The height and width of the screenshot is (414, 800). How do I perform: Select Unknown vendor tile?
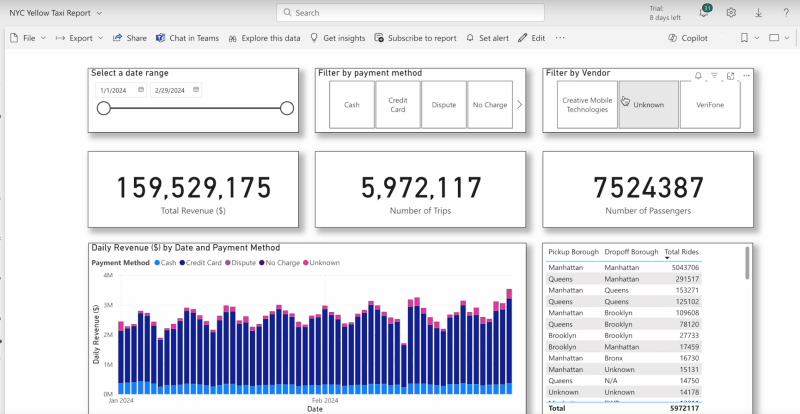(649, 105)
